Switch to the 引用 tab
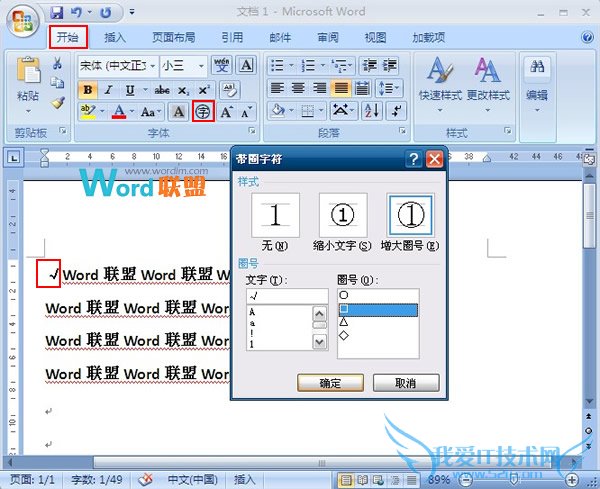600x489 pixels. [232, 37]
